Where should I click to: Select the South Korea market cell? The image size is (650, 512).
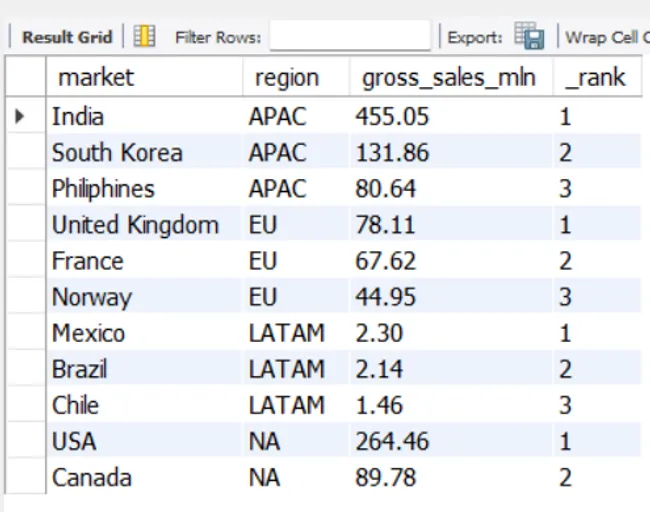coord(117,153)
